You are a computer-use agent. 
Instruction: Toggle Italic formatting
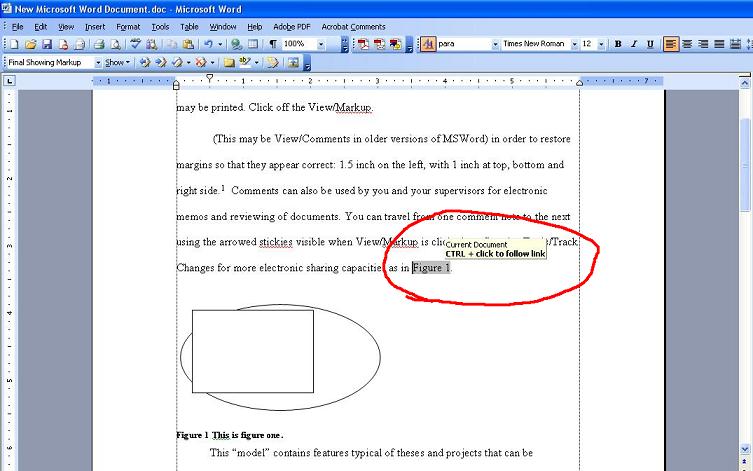click(634, 44)
